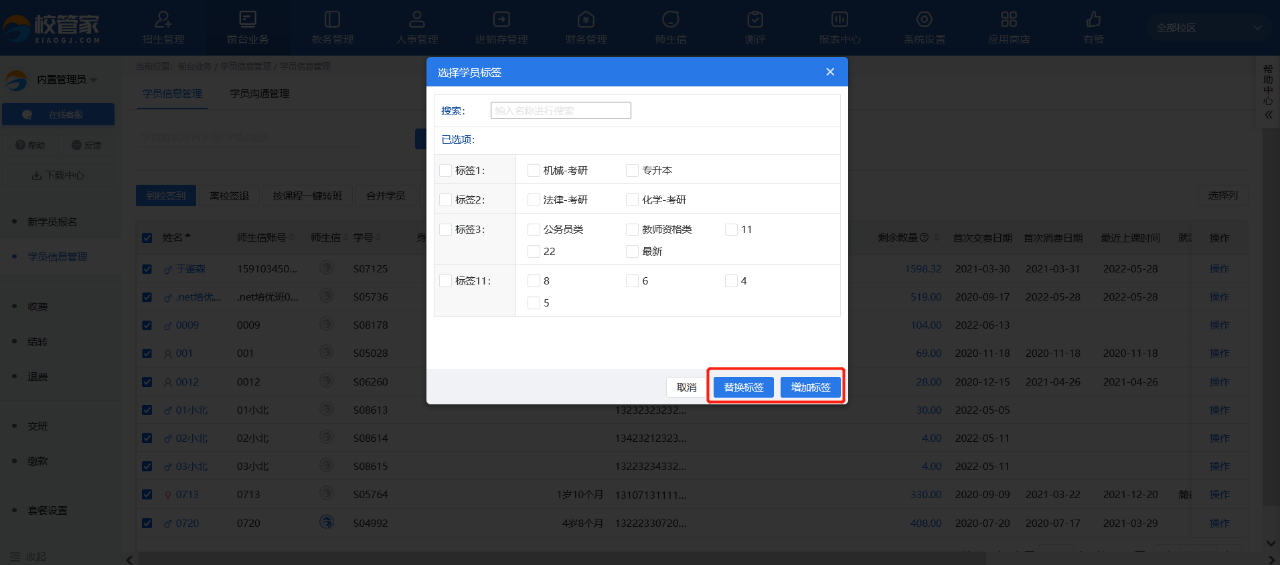Open 人事管理 module icon
Image resolution: width=1280 pixels, height=565 pixels.
coord(417,20)
